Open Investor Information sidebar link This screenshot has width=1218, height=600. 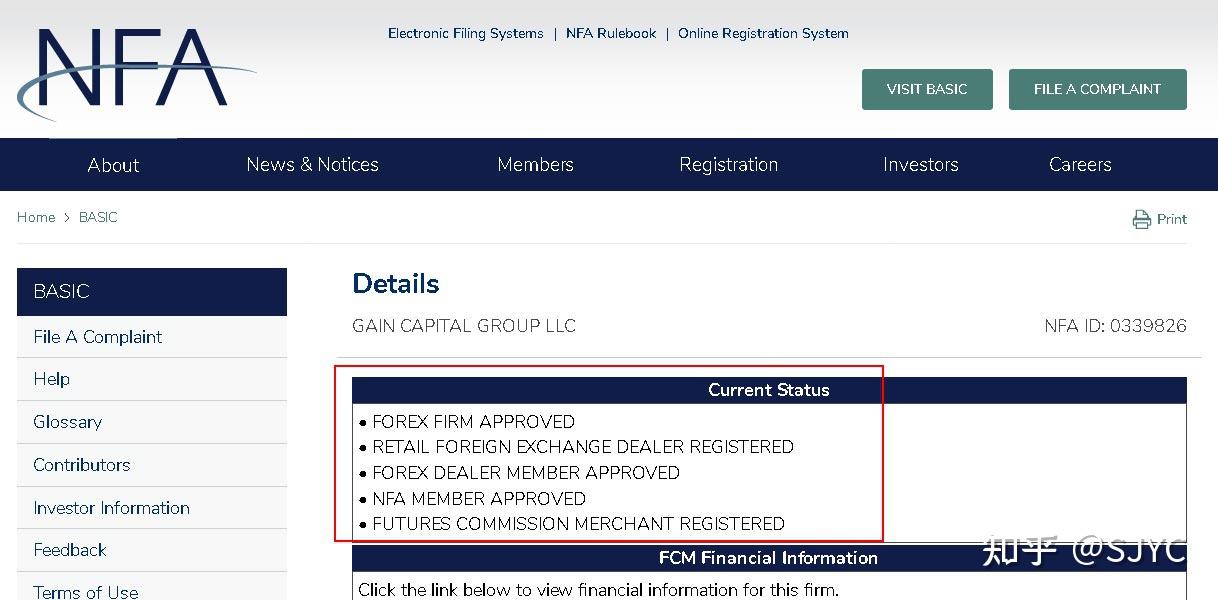(111, 508)
